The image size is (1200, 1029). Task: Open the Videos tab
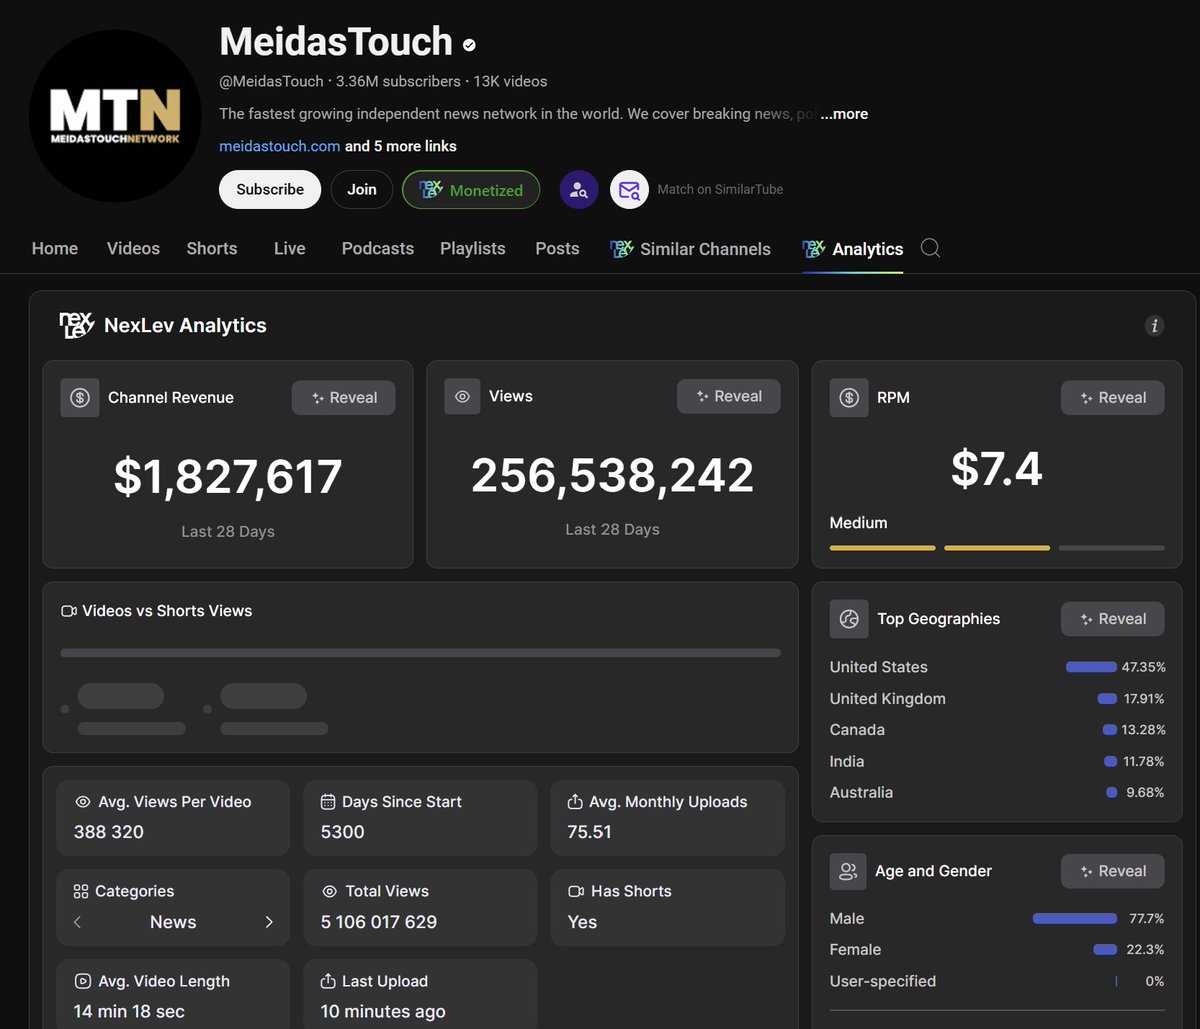pos(133,248)
